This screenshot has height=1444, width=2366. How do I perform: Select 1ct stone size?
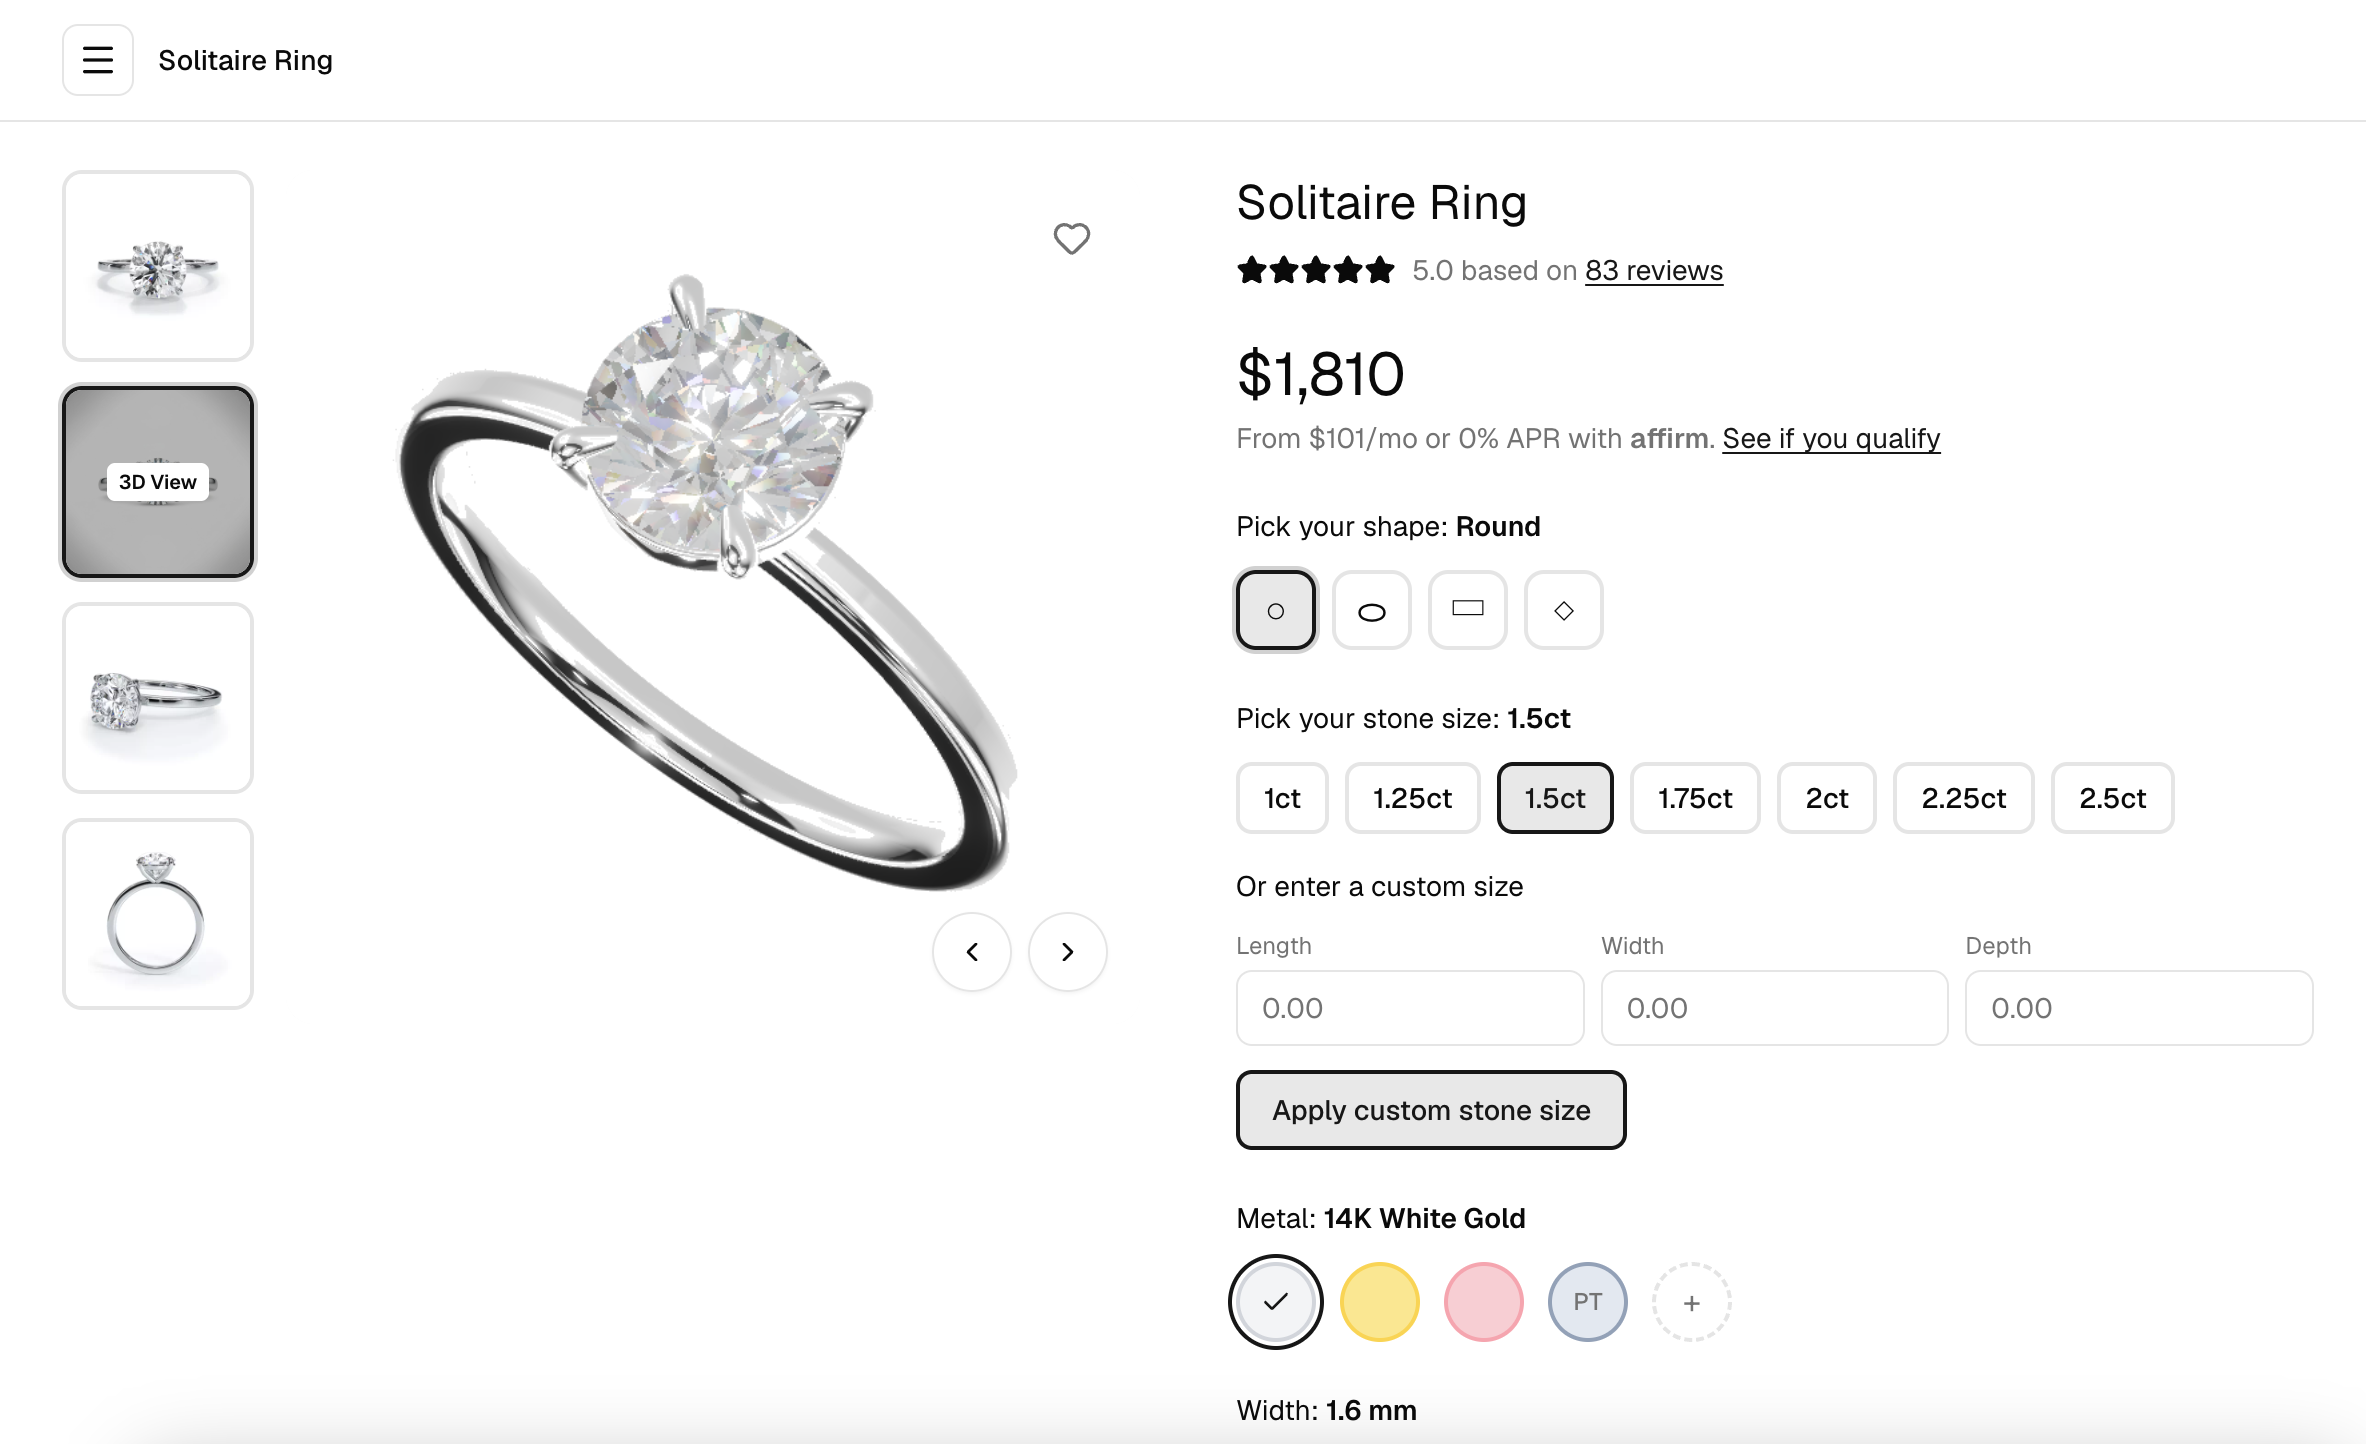click(1282, 798)
